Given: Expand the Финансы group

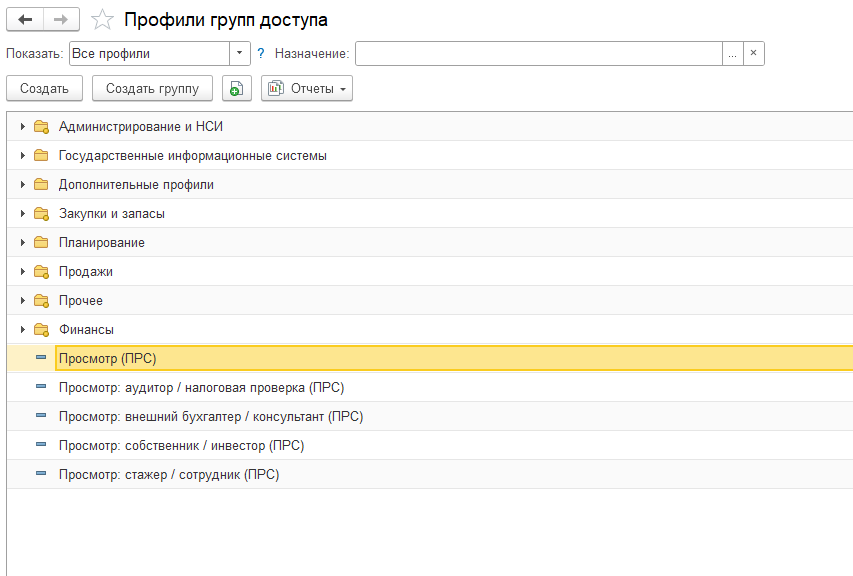Looking at the screenshot, I should point(22,330).
